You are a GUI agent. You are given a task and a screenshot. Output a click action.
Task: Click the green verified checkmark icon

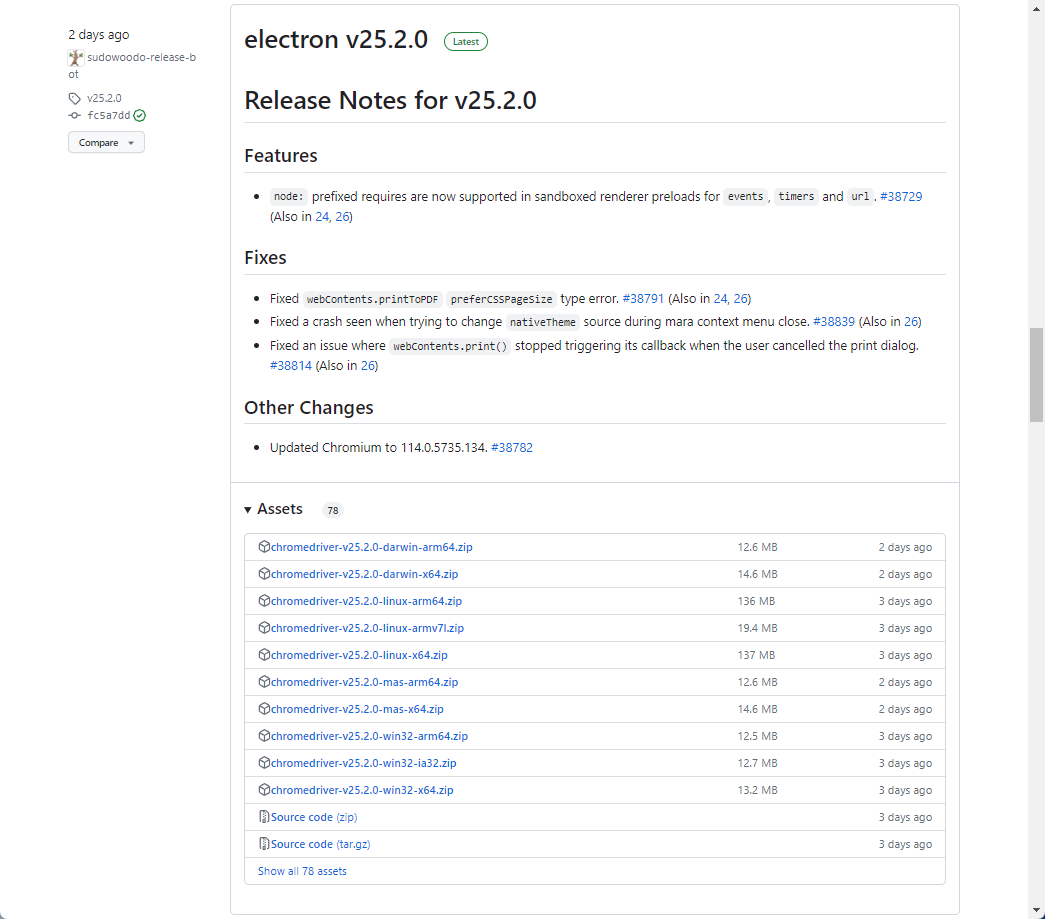click(140, 115)
